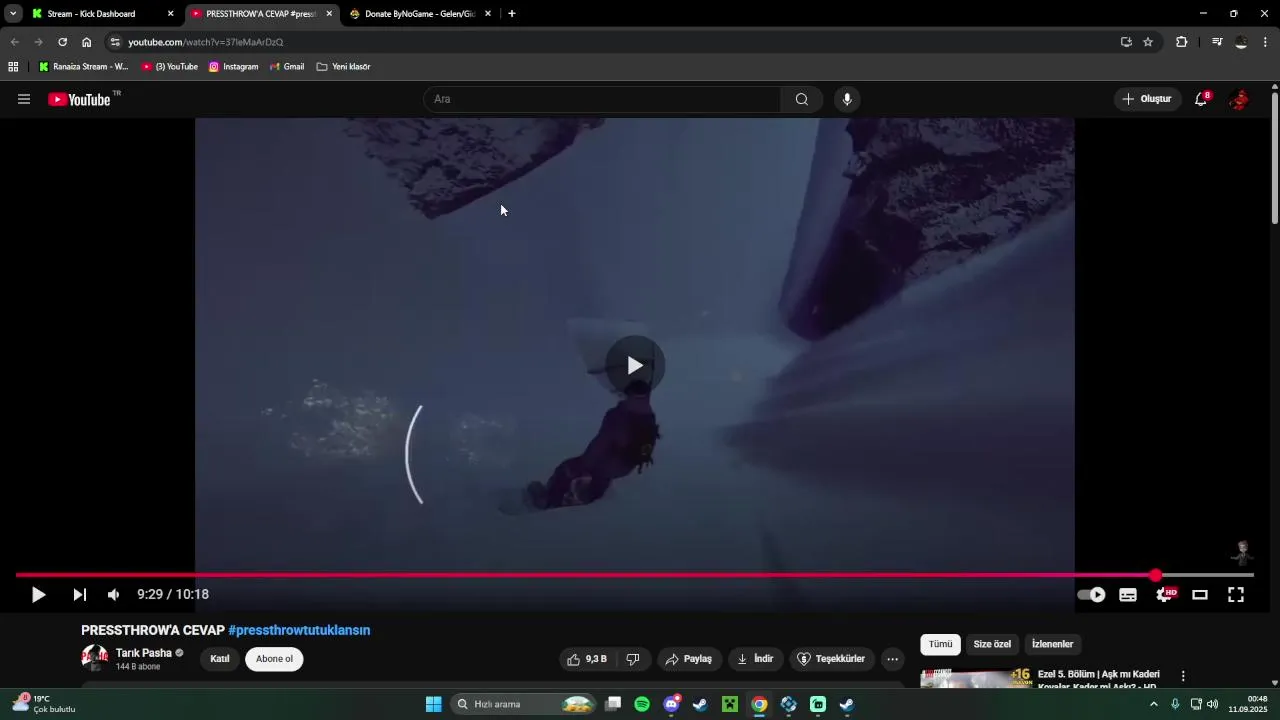Open the YouTube hamburger guide menu

[x=24, y=99]
